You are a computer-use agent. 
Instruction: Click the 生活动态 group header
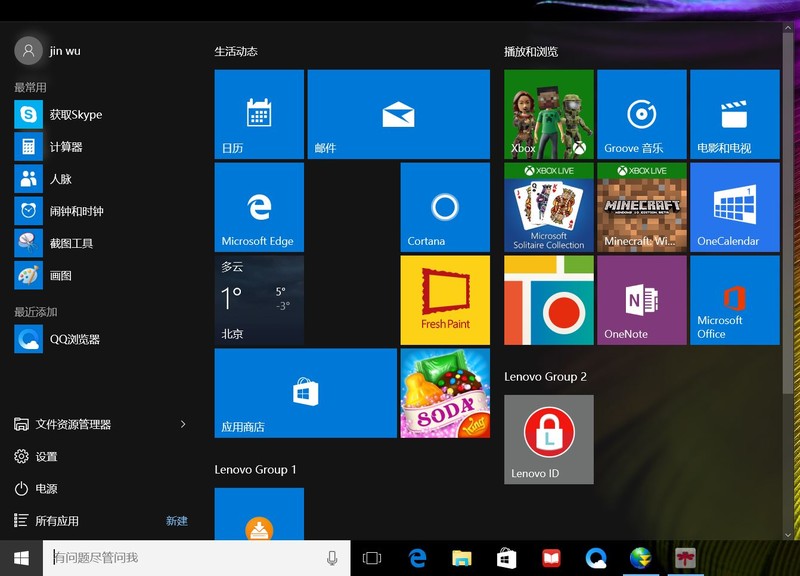click(236, 52)
